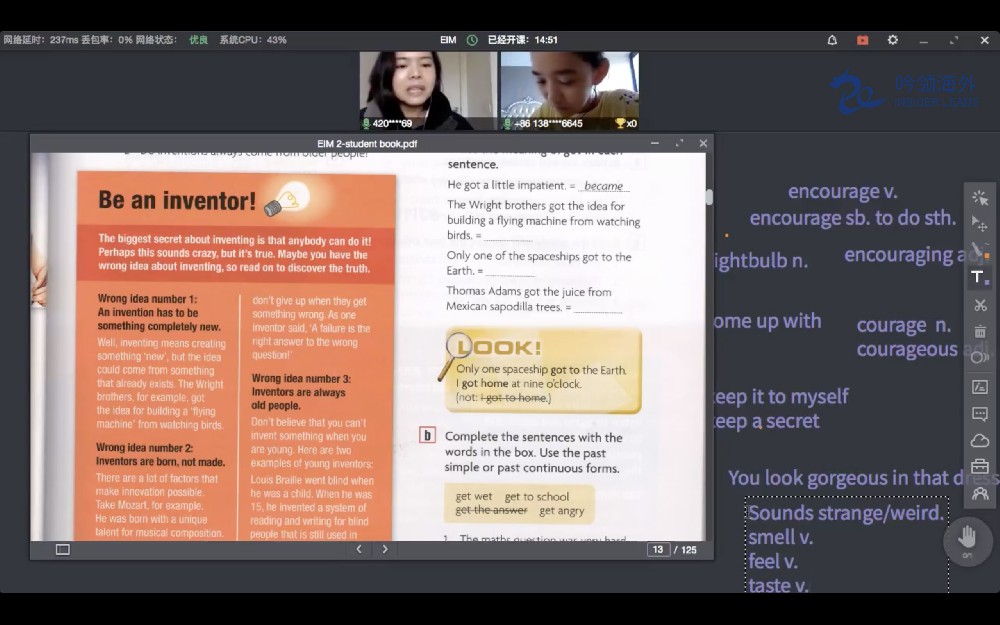Screen dimensions: 1000x625
Task: Go to next PDF page
Action: [385, 549]
